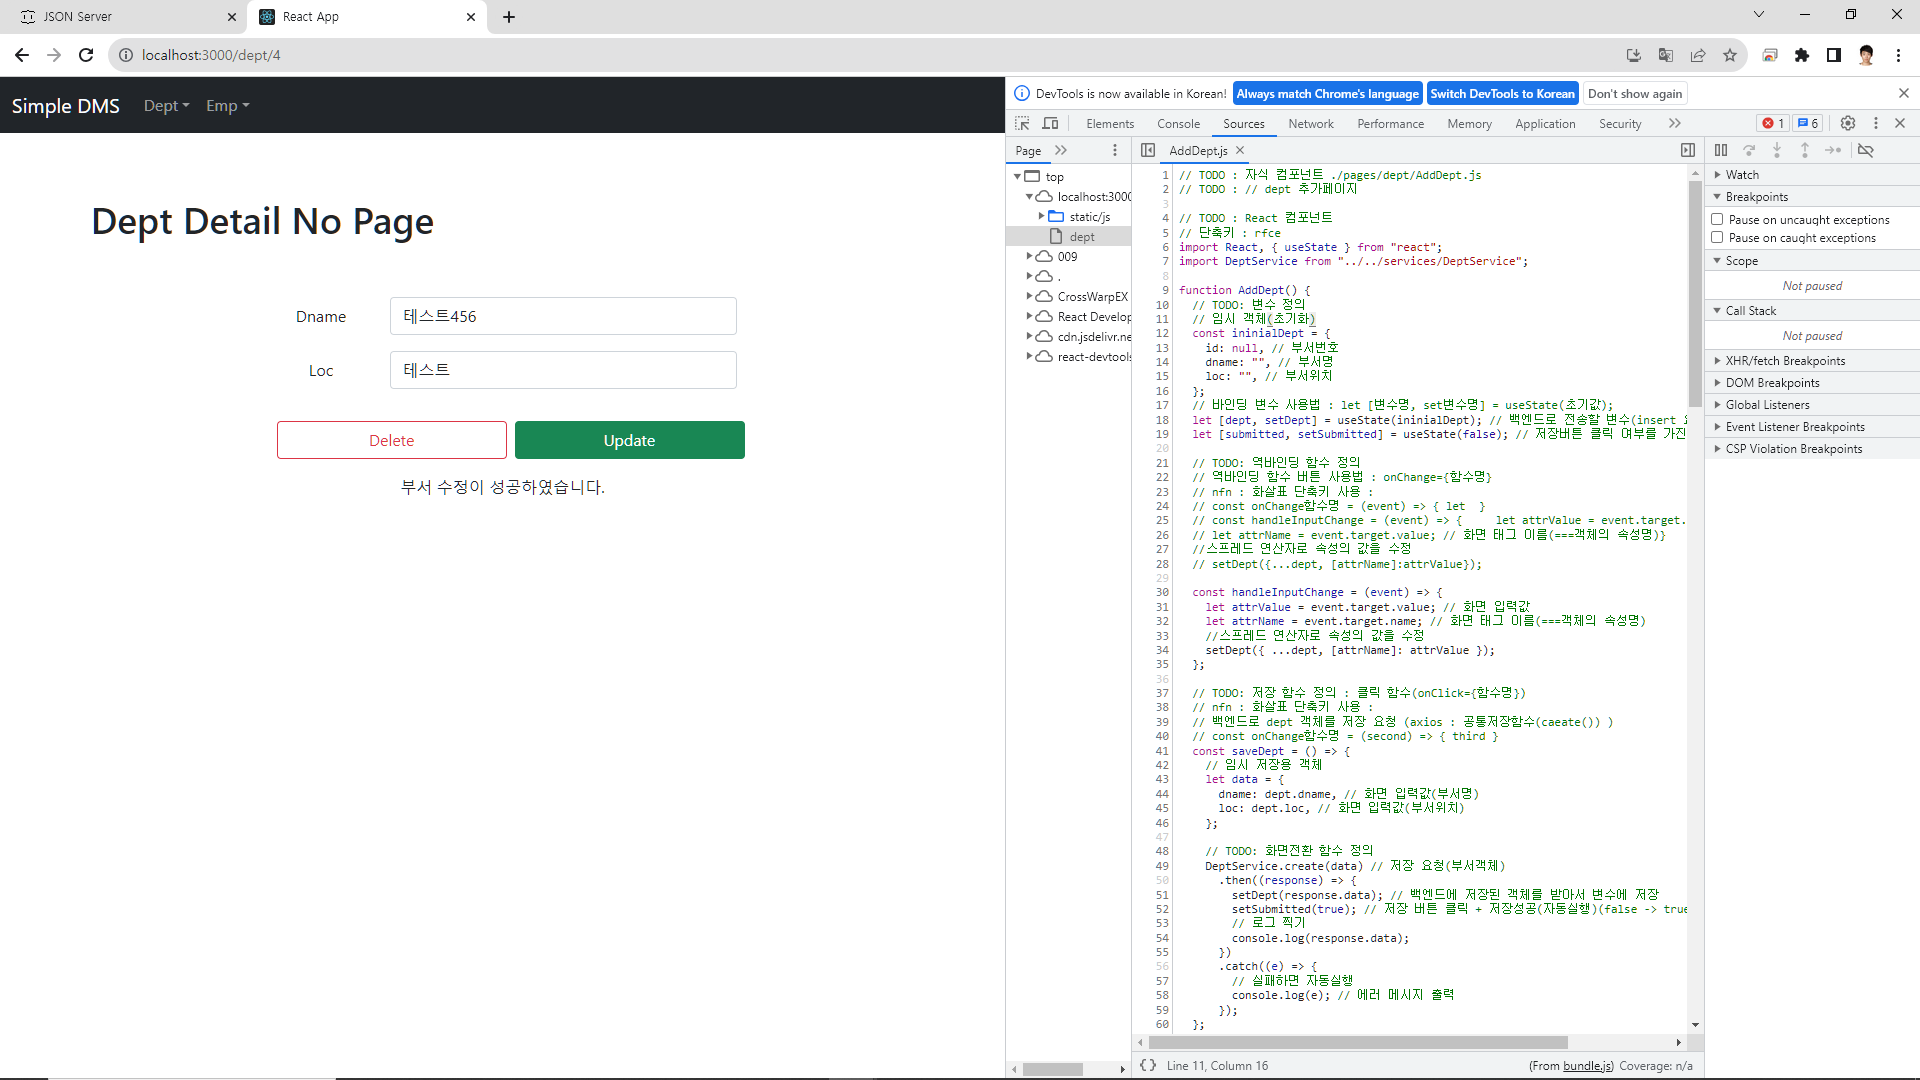
Task: Expand the static/js folder
Action: click(1041, 216)
